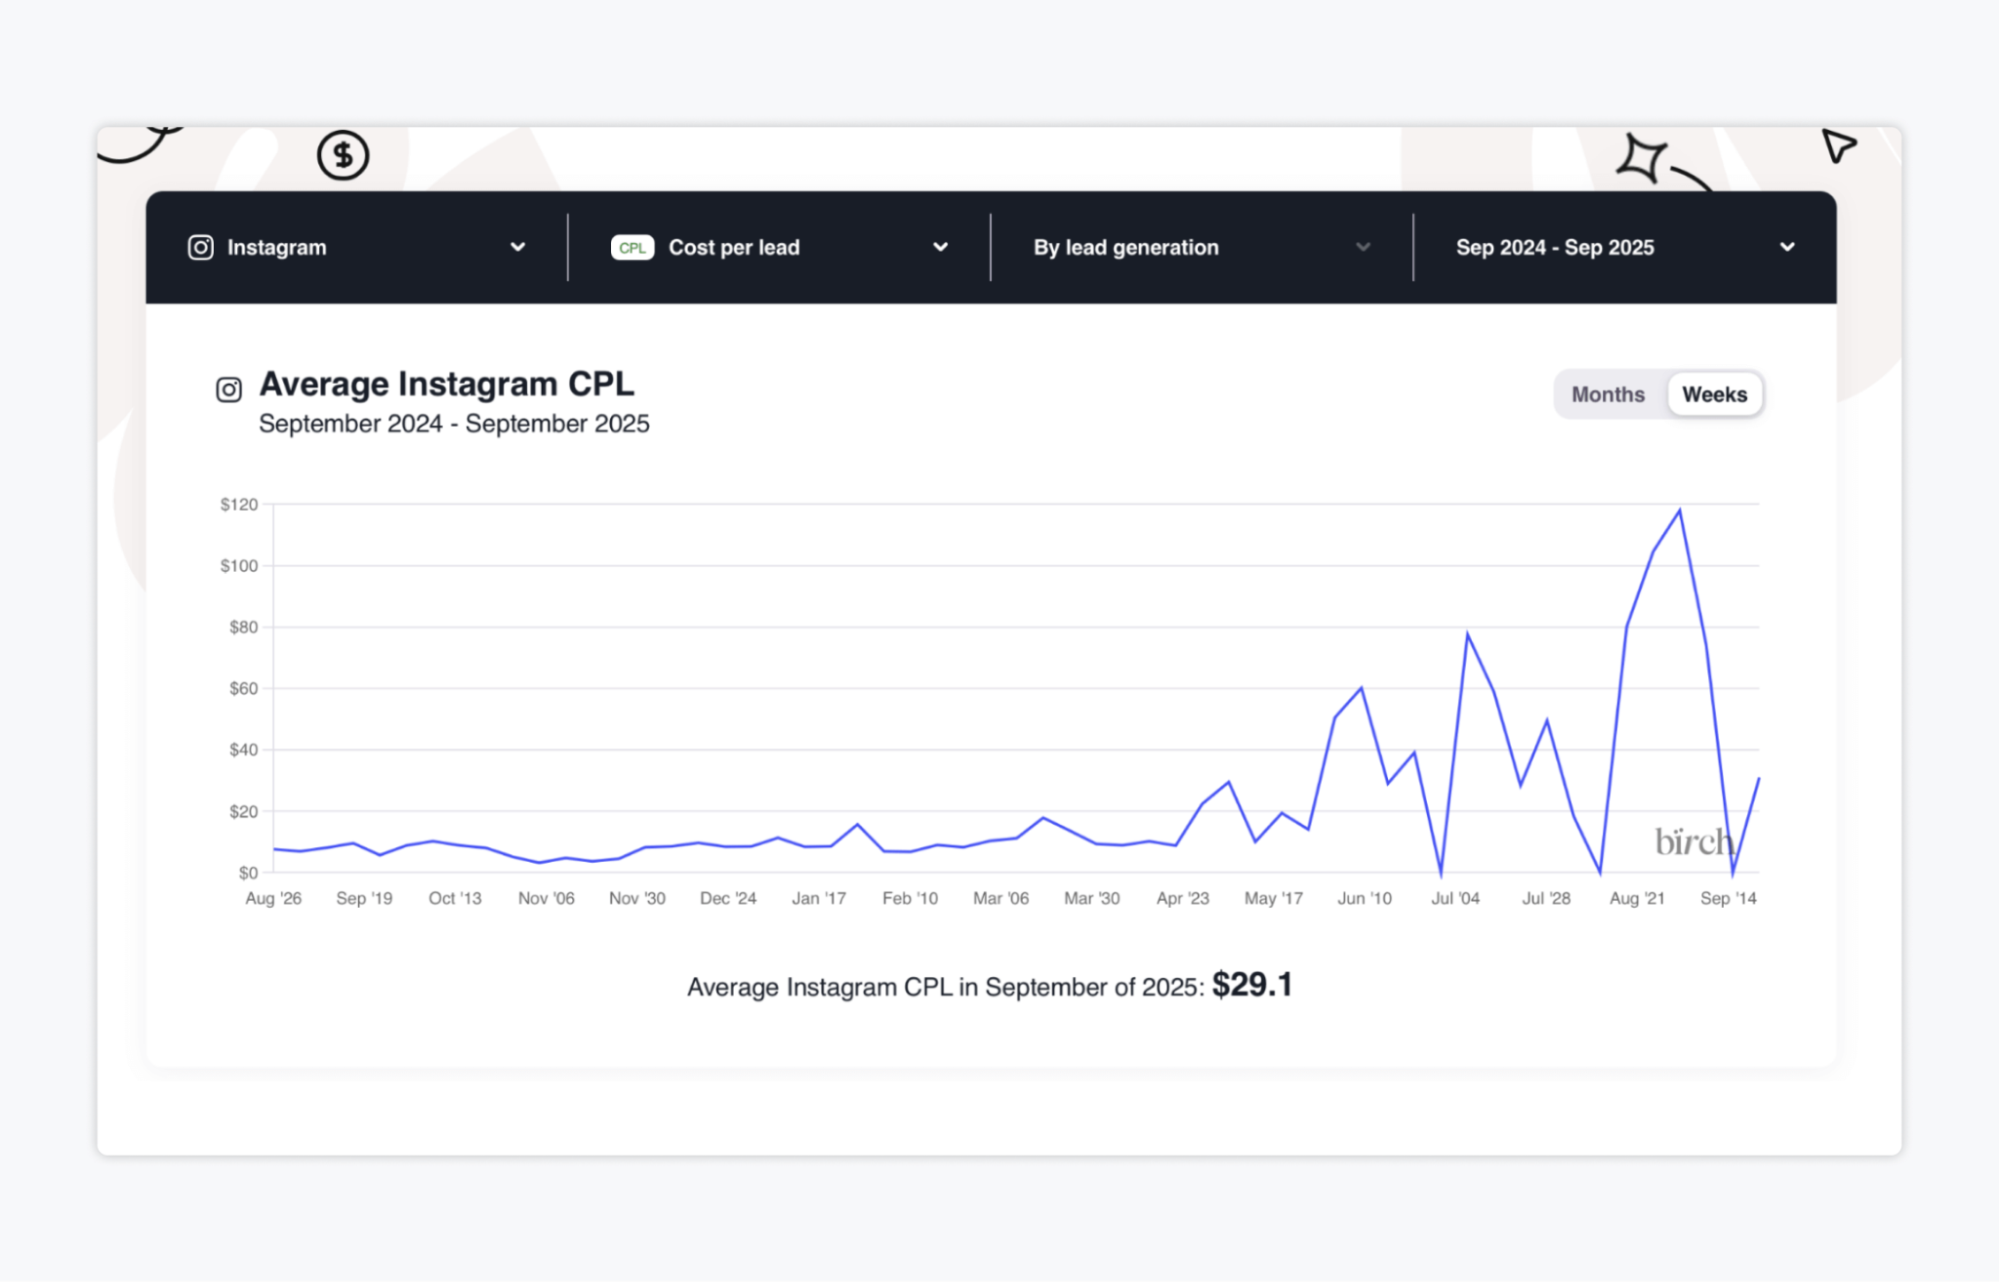
Task: Click the Average Instagram CPL heading
Action: pyautogui.click(x=446, y=384)
